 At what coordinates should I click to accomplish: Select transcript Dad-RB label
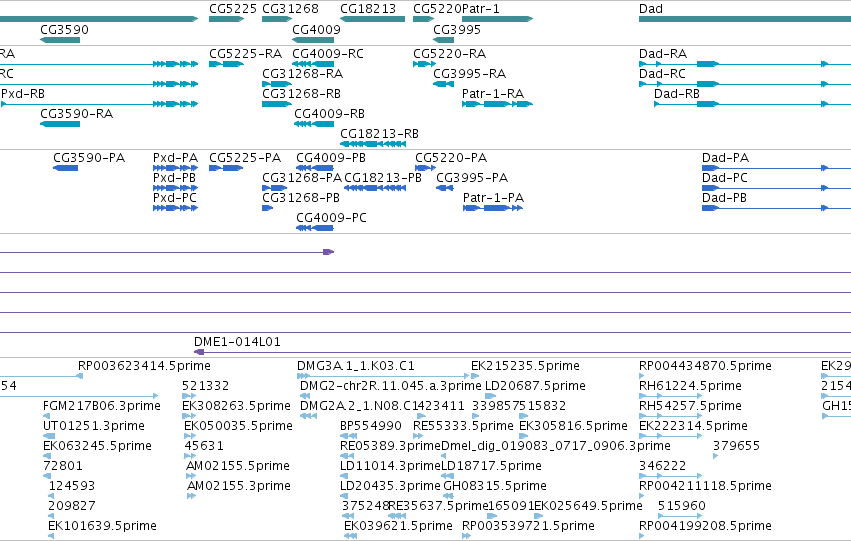pos(677,94)
